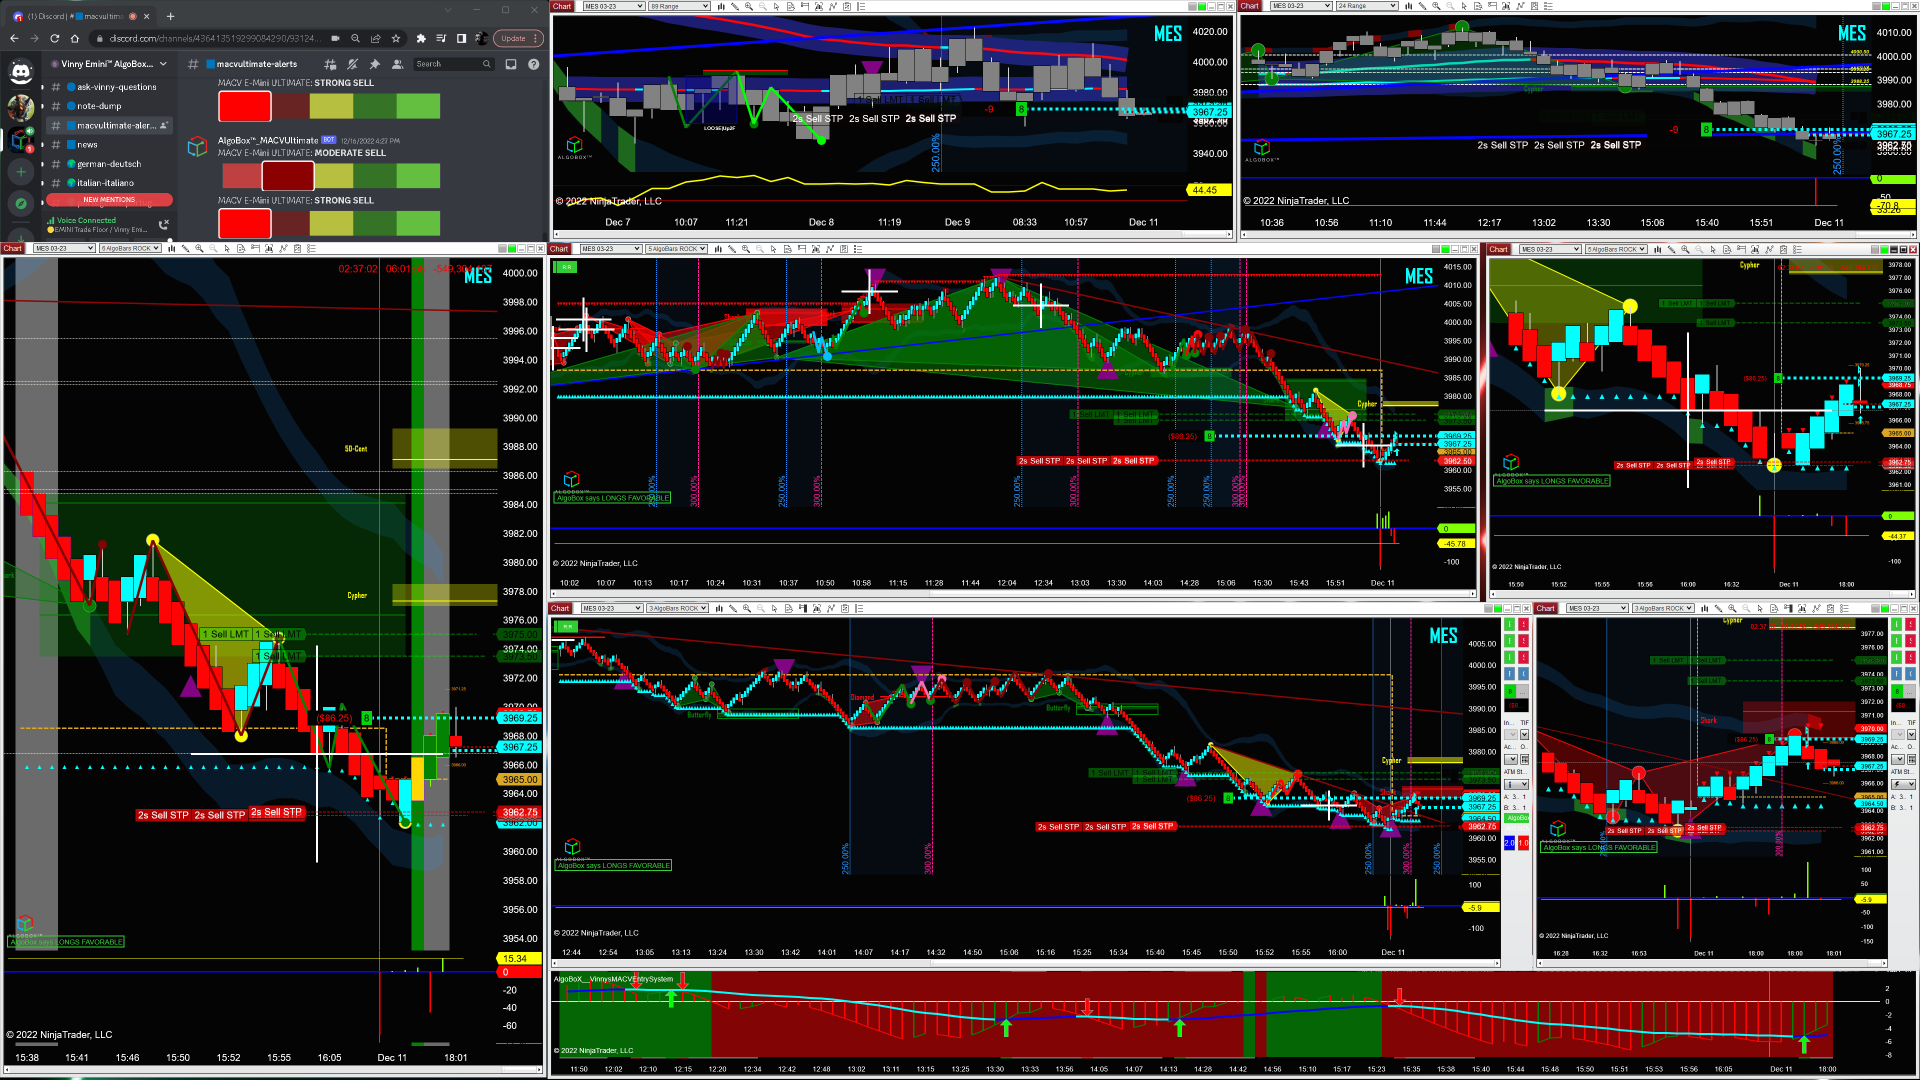Click the Chrome Update button
This screenshot has height=1080, width=1920.
[x=515, y=38]
